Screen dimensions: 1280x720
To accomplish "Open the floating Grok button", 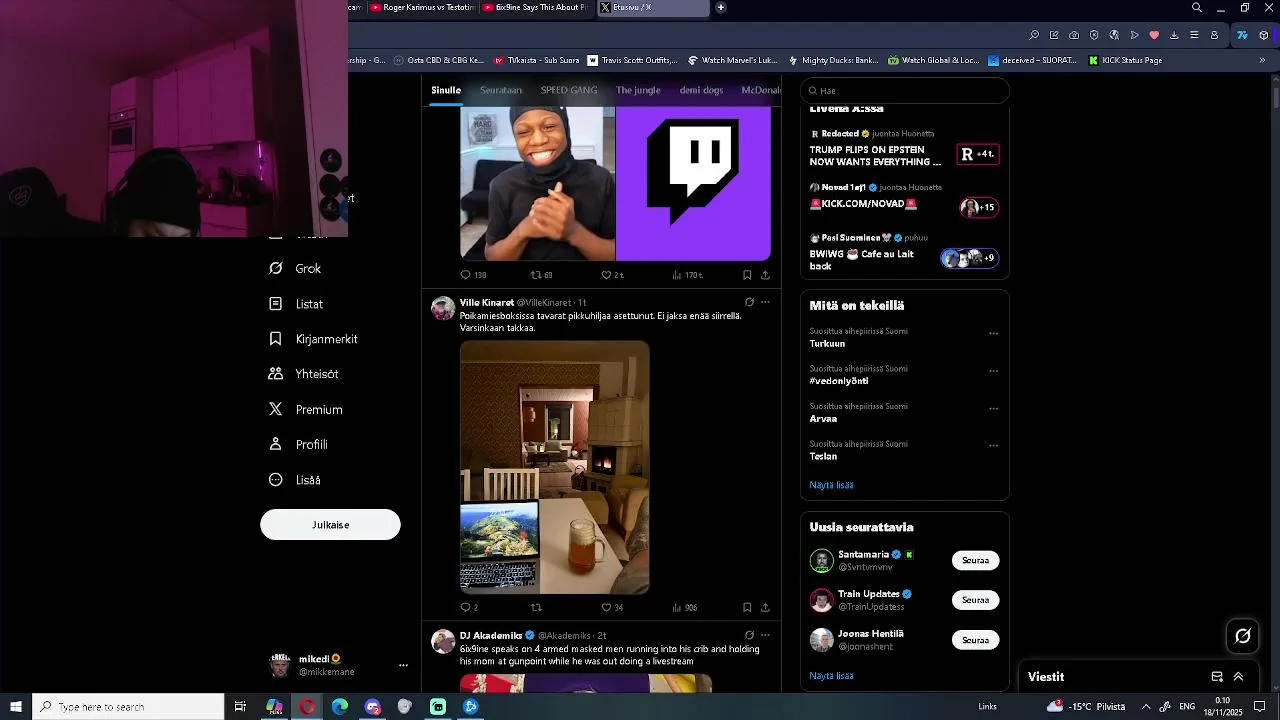I will pyautogui.click(x=1243, y=636).
